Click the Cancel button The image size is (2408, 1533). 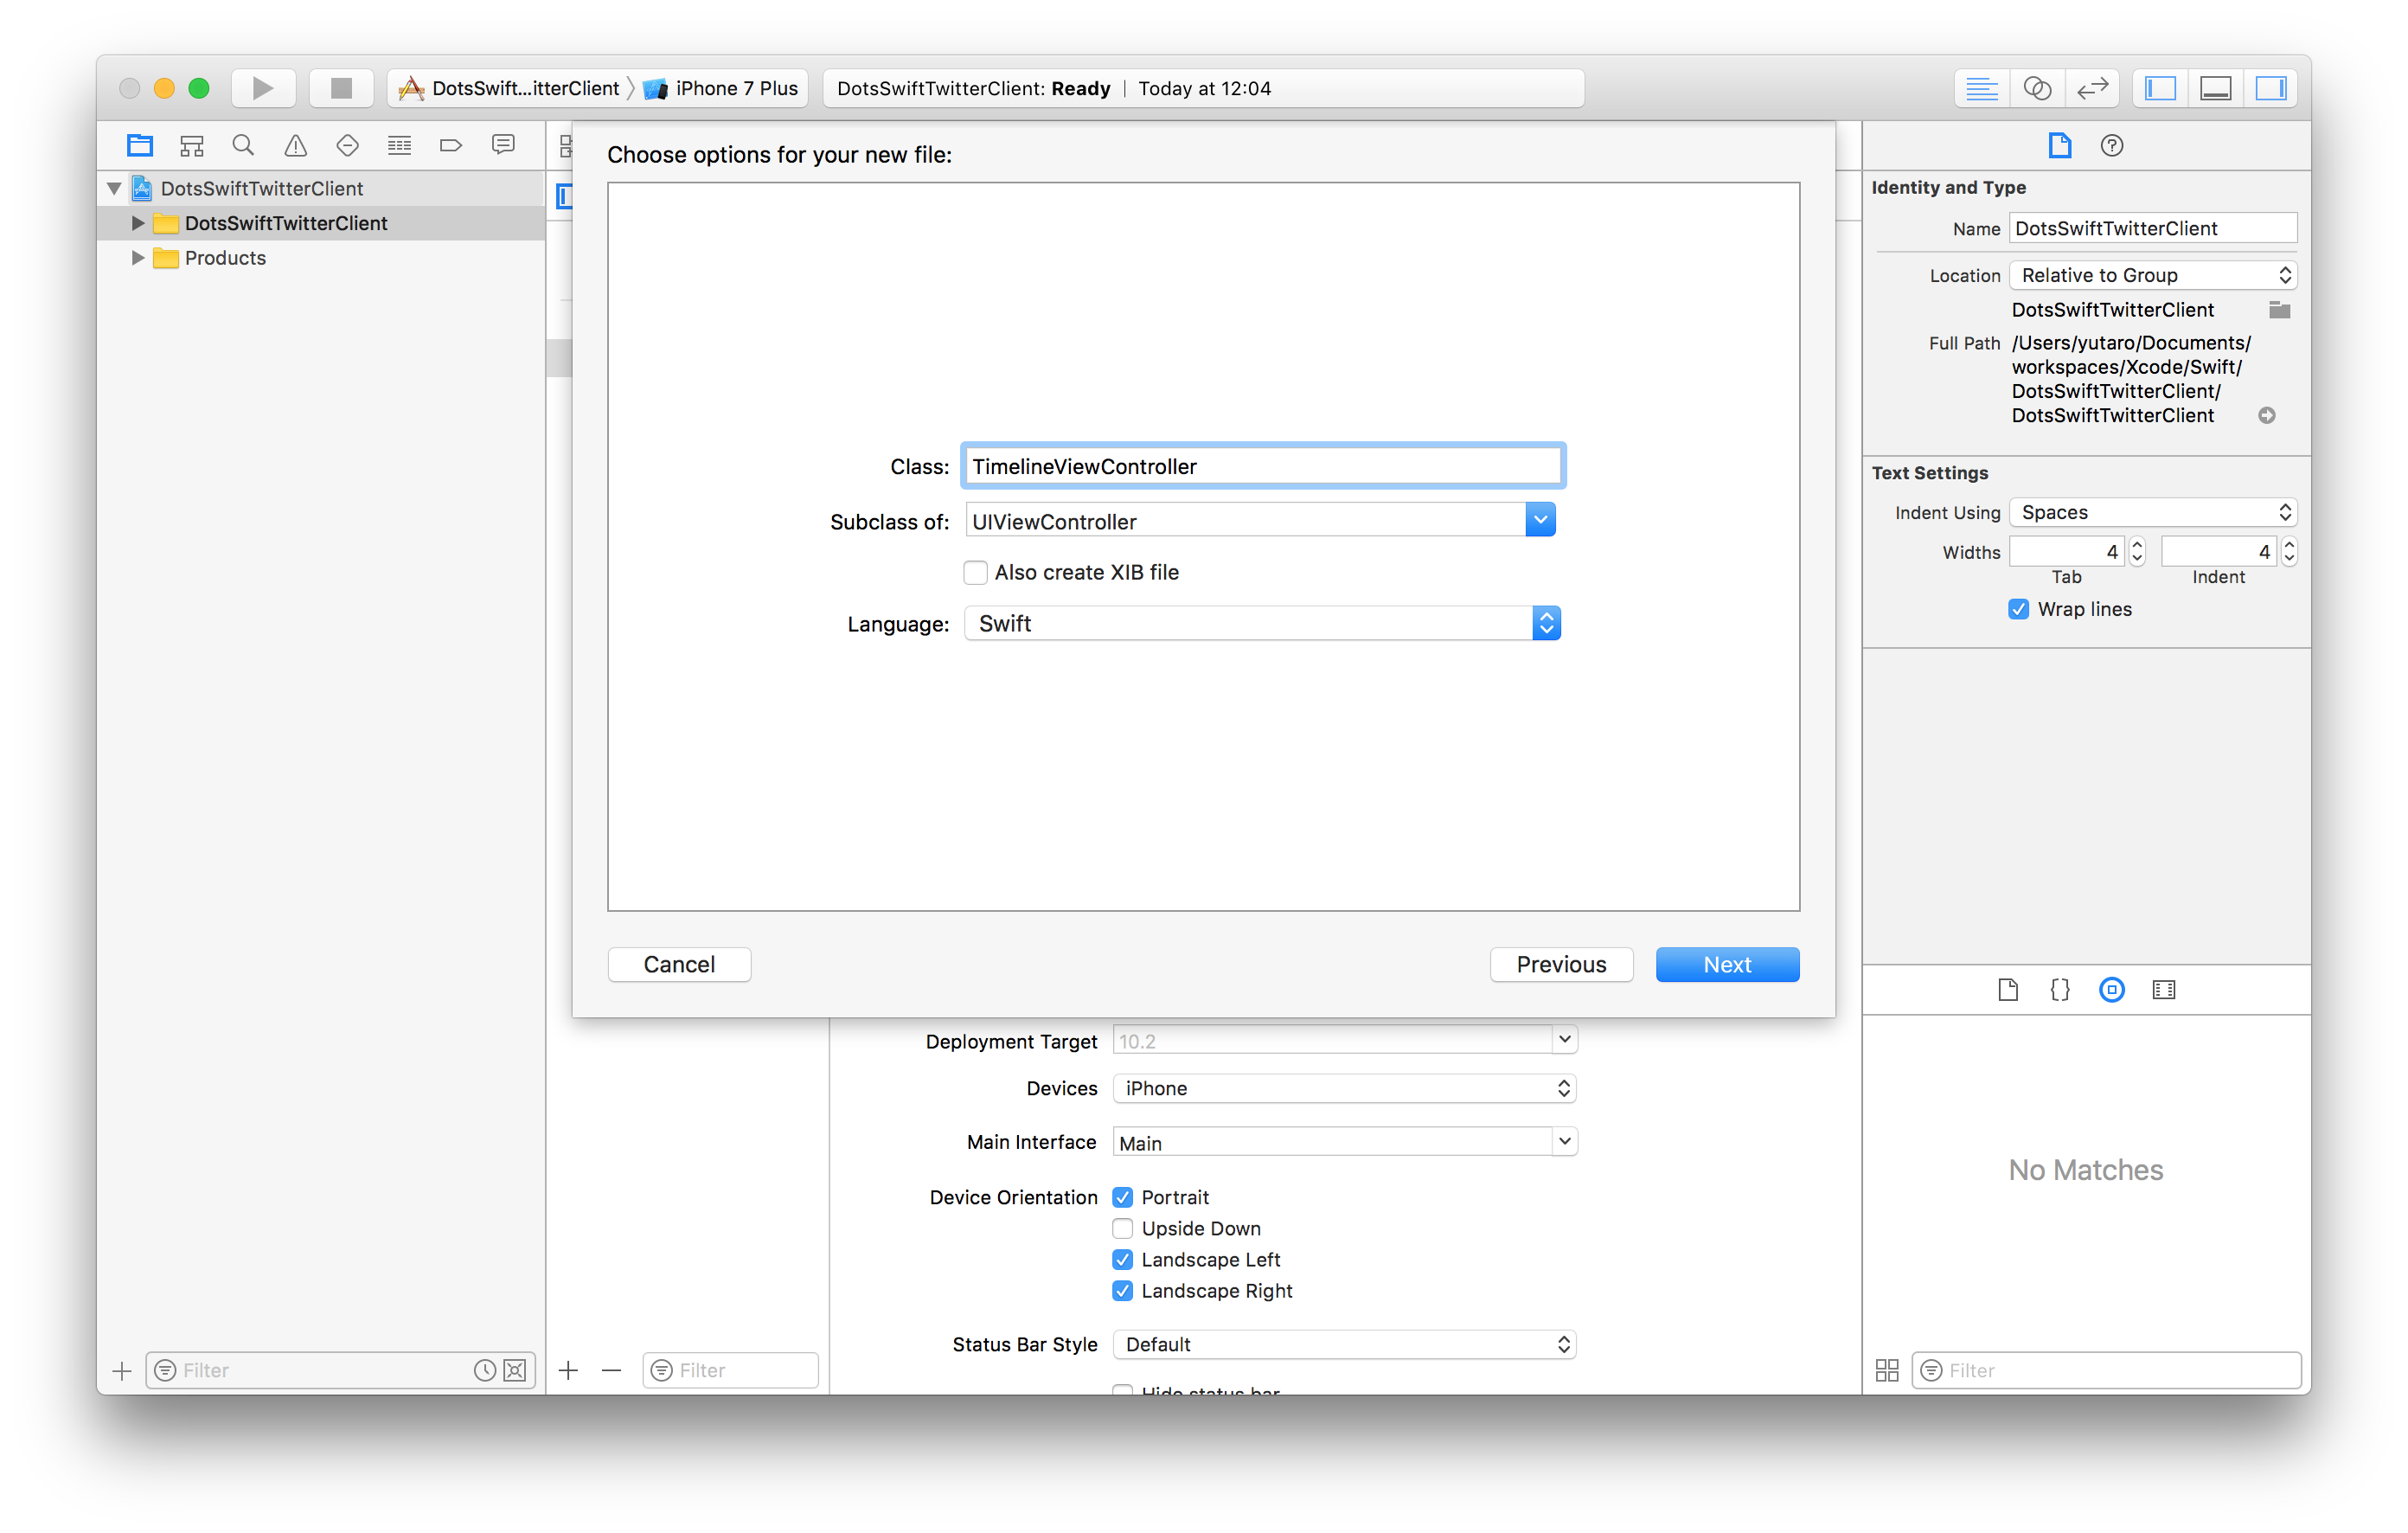[x=679, y=964]
